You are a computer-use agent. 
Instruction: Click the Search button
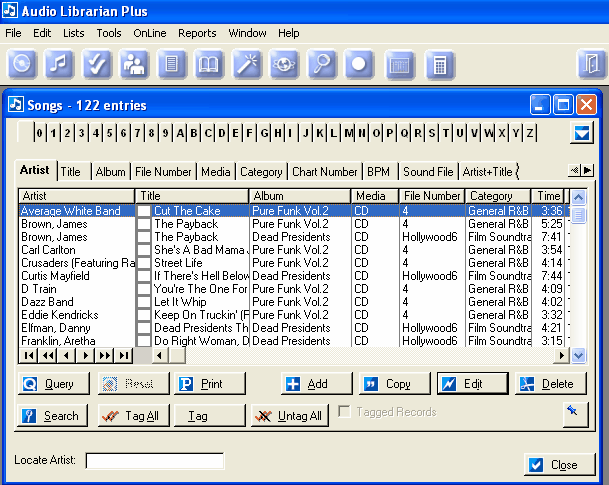tap(52, 415)
